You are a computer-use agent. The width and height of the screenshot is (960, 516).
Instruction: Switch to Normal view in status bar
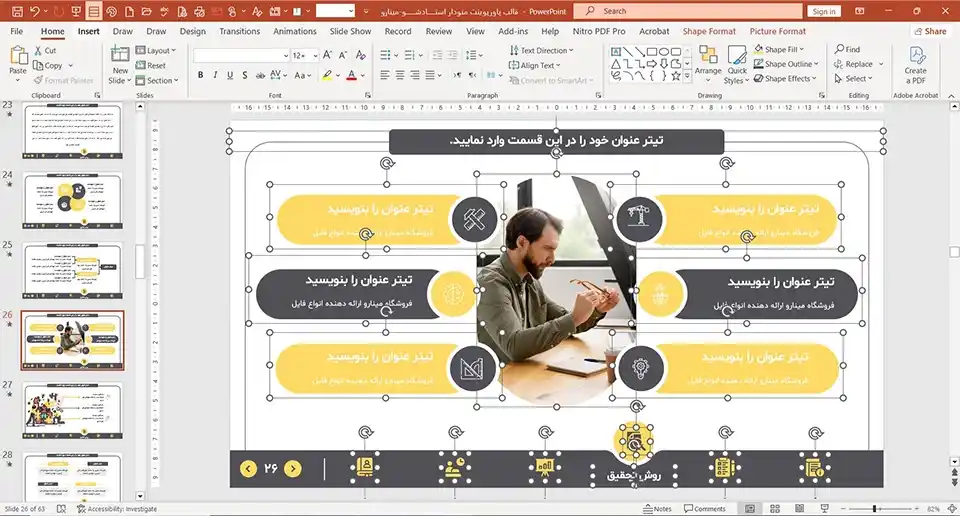point(749,509)
